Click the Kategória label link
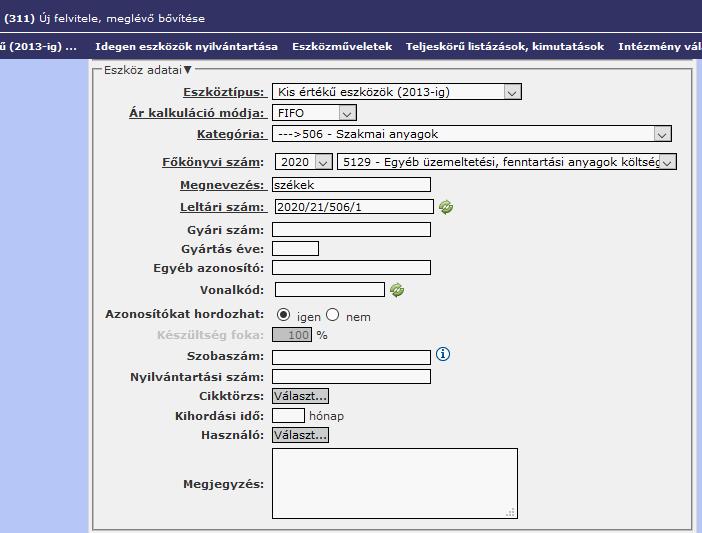702x533 pixels. click(231, 134)
